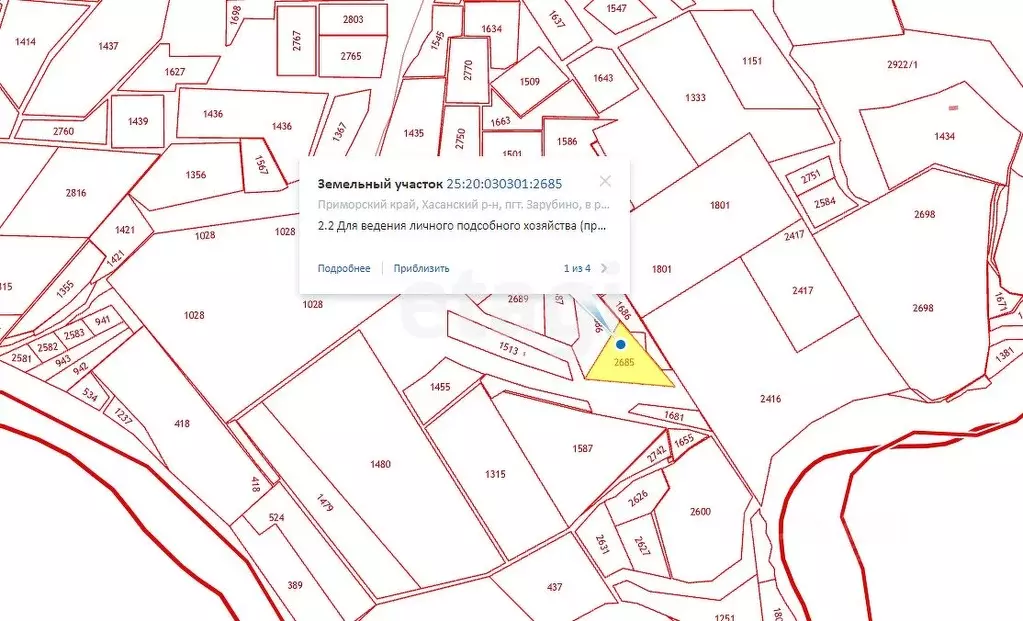This screenshot has width=1023, height=621.
Task: Click the small pink marker above 1434
Action: (953, 106)
